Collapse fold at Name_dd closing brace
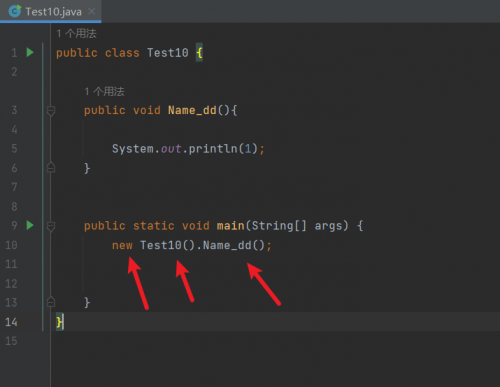Image resolution: width=500 pixels, height=387 pixels. pyautogui.click(x=51, y=167)
